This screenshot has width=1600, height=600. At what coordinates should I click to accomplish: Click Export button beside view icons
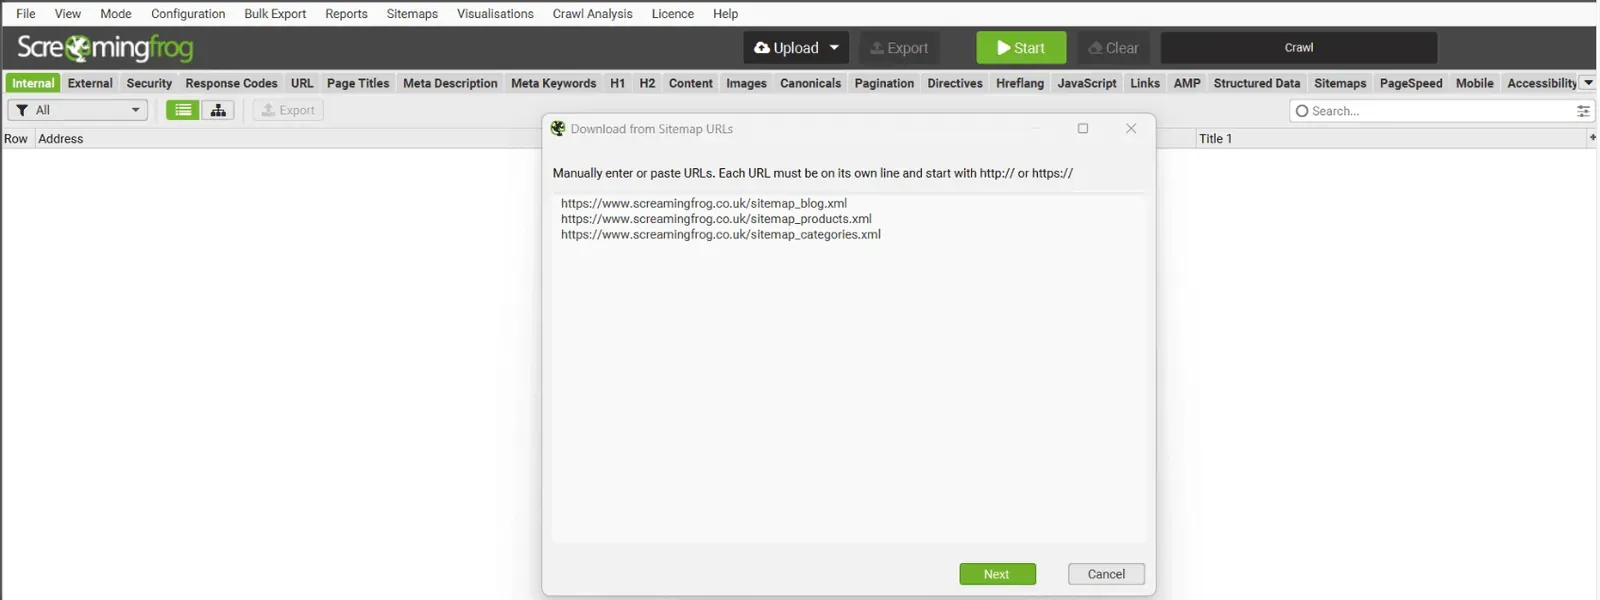click(288, 110)
